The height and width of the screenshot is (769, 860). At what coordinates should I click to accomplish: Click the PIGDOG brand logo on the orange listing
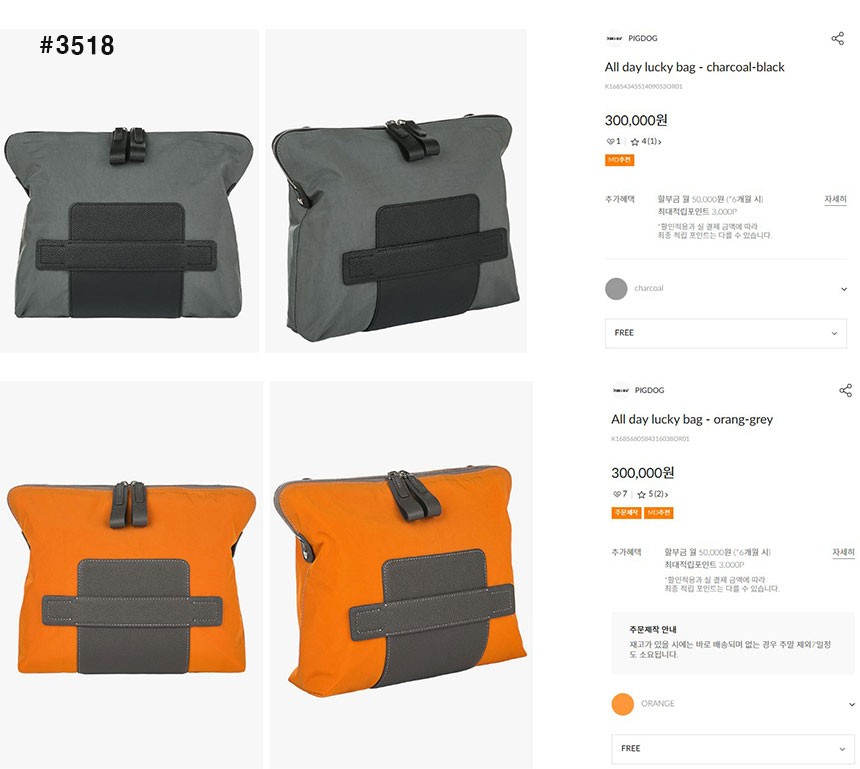tap(621, 391)
